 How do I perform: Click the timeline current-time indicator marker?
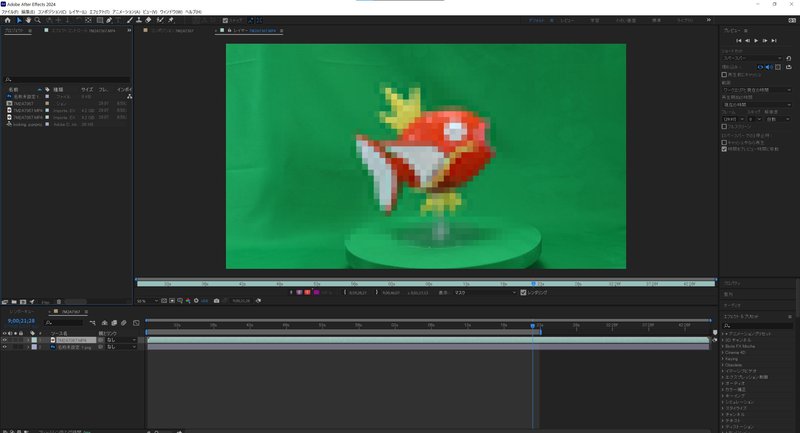pyautogui.click(x=533, y=325)
